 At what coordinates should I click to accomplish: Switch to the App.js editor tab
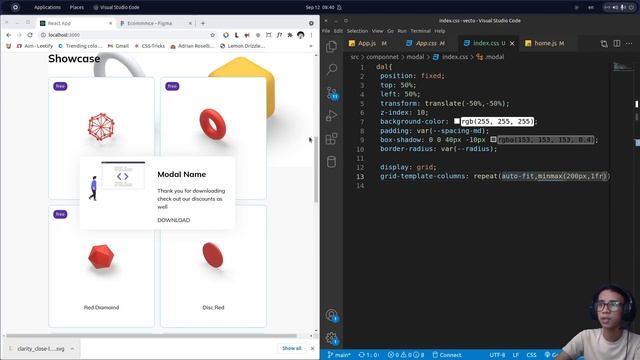[x=367, y=43]
